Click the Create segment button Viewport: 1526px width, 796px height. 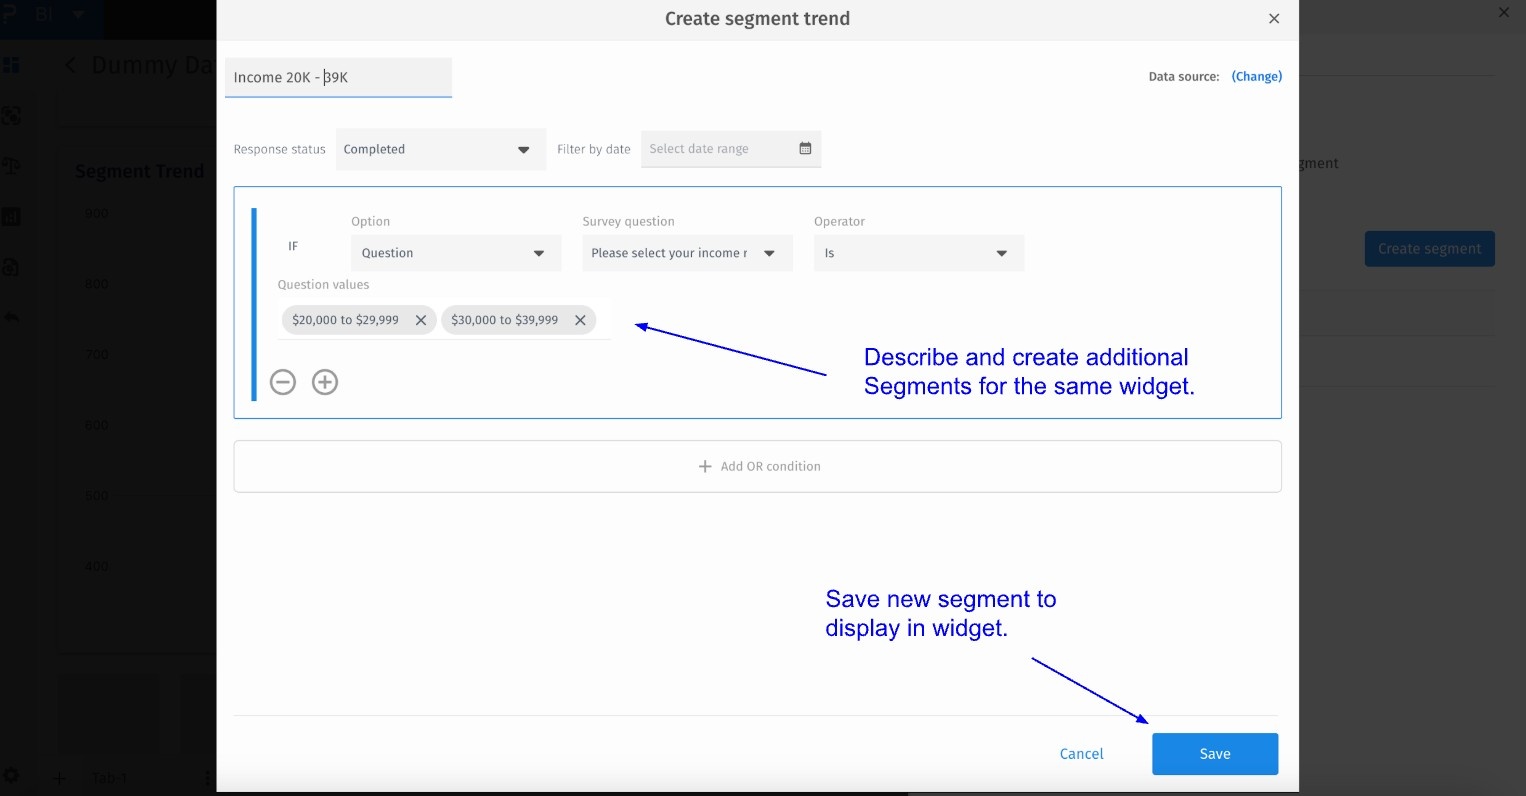(1429, 249)
